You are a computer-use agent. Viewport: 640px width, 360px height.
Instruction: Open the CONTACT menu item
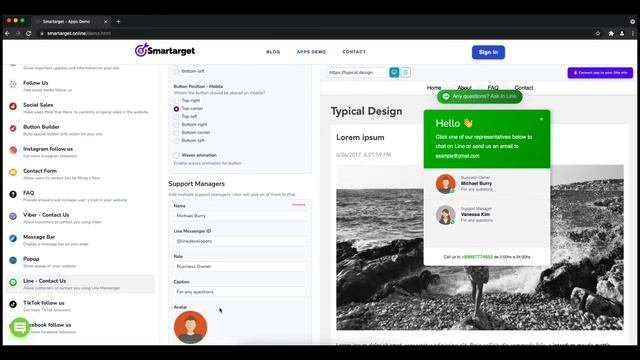354,52
